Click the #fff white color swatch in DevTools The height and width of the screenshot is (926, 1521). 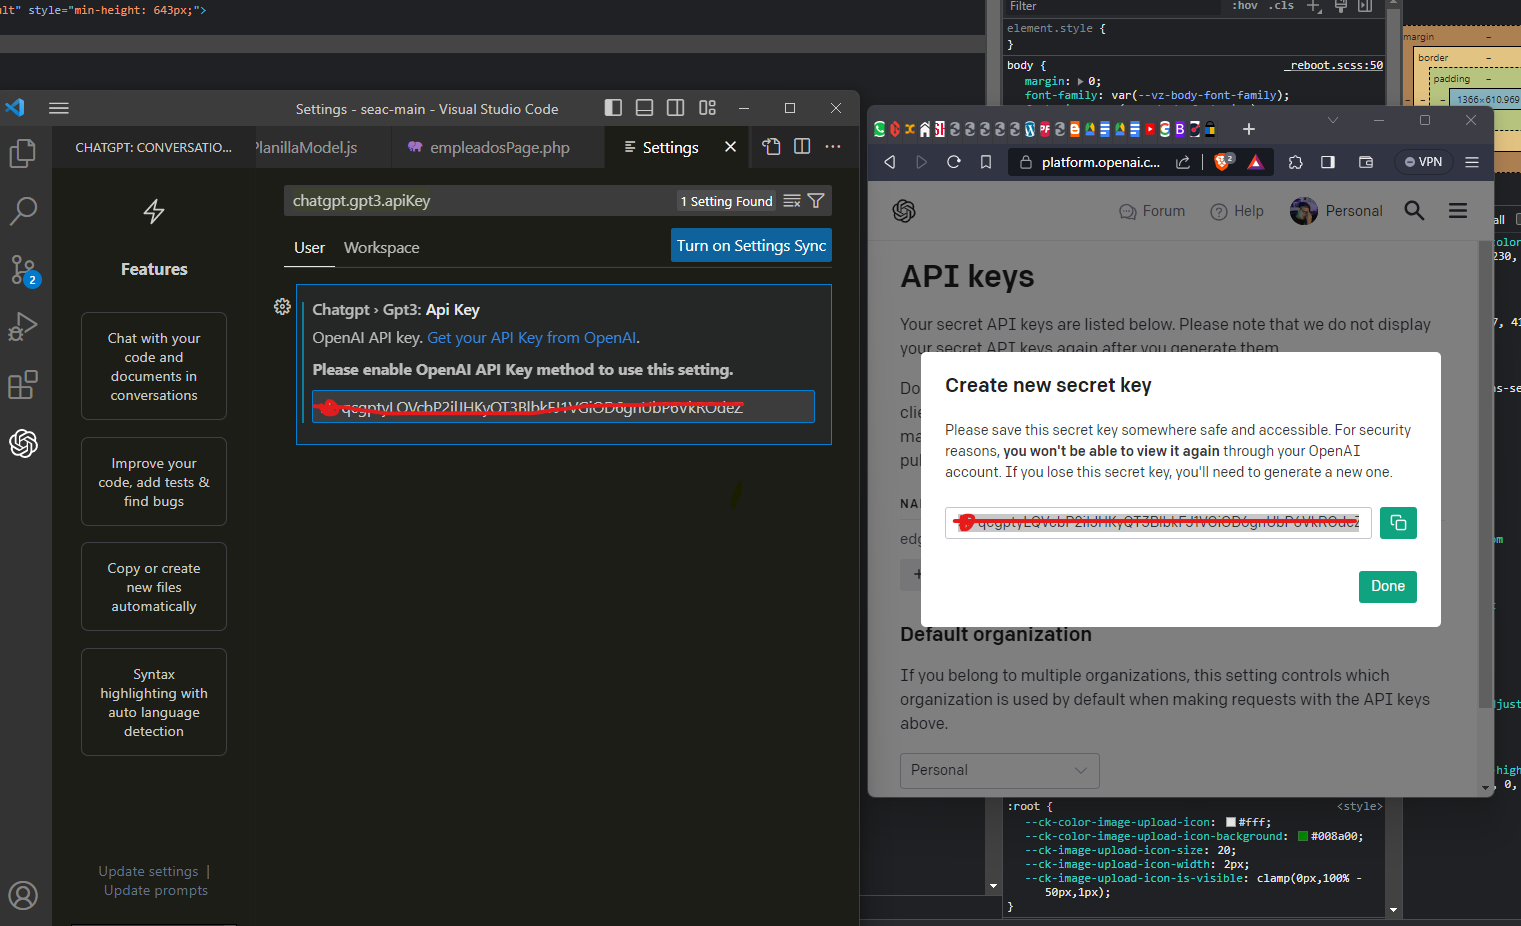[x=1231, y=823]
